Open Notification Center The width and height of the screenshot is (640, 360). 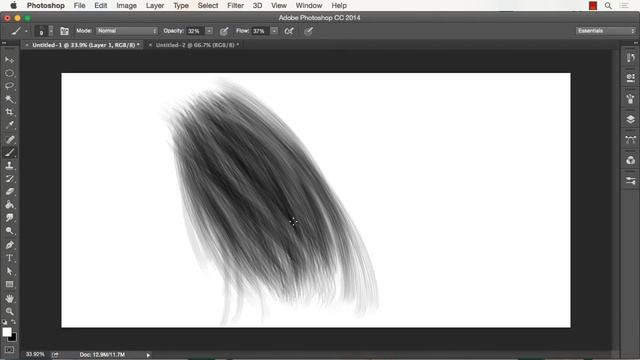[624, 6]
